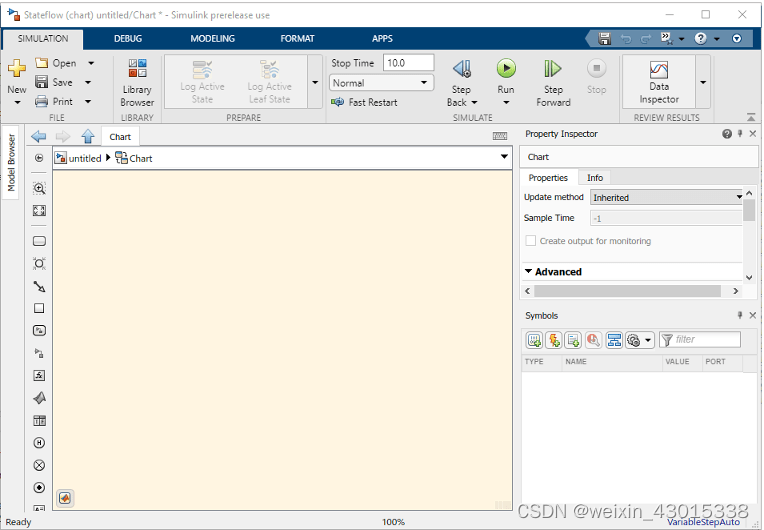Expand the Review Results gallery arrow
The image size is (764, 530).
[703, 82]
